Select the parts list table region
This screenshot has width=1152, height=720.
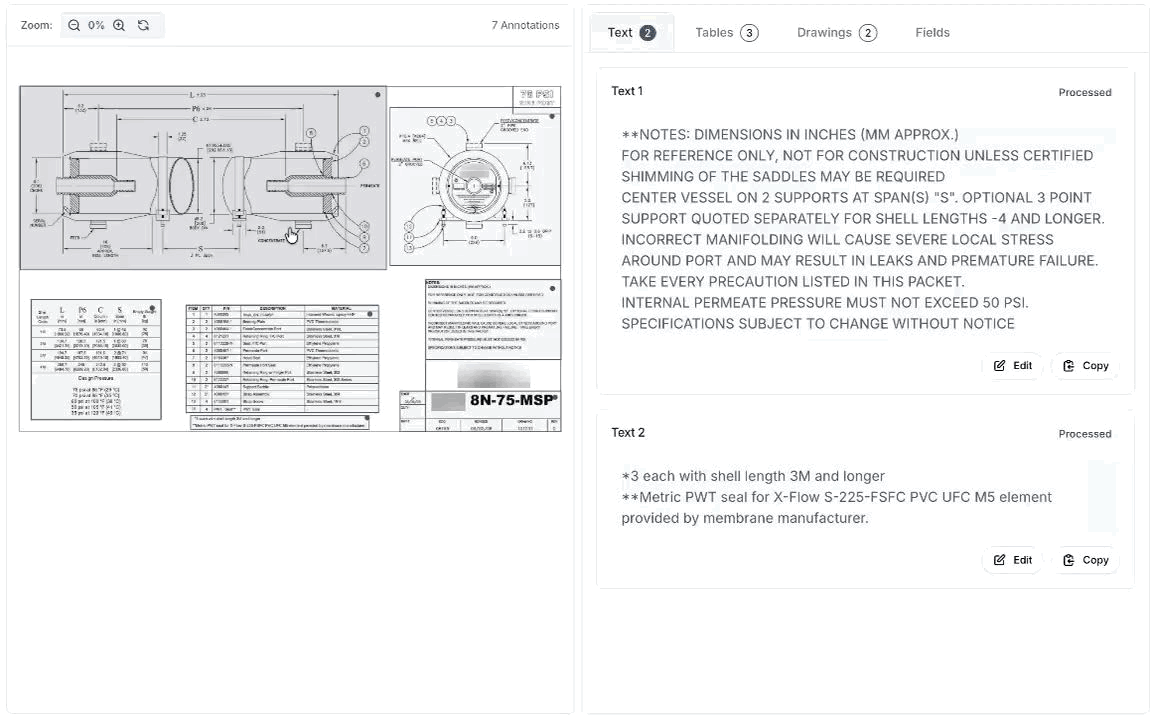point(283,360)
